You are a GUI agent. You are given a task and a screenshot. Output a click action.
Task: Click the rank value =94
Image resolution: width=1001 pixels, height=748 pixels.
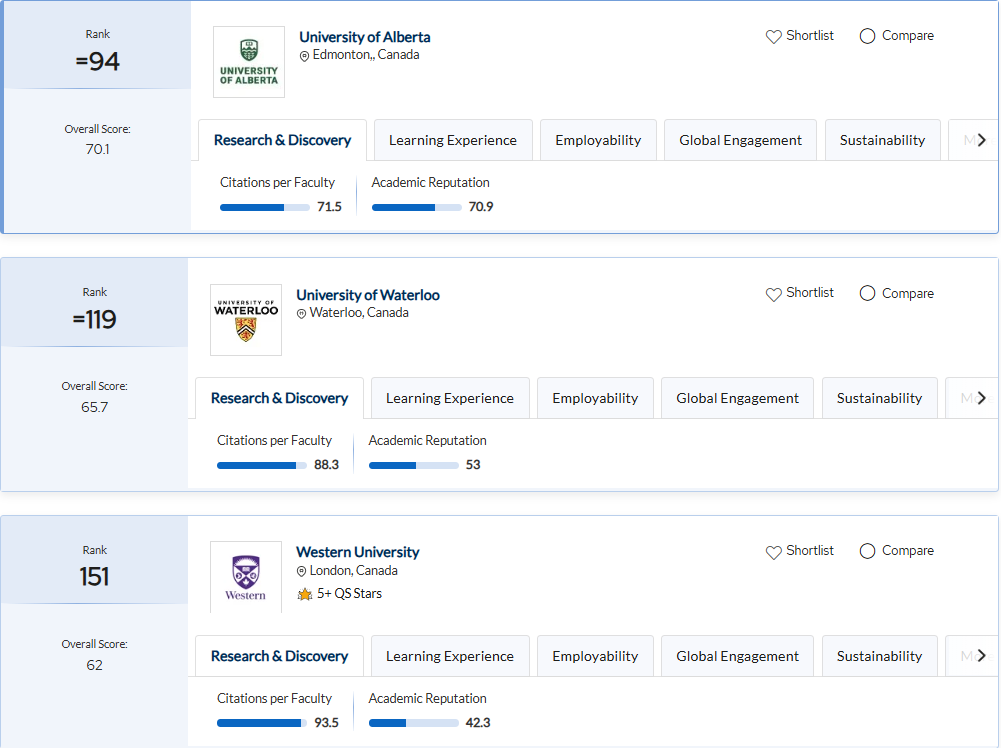[x=97, y=61]
